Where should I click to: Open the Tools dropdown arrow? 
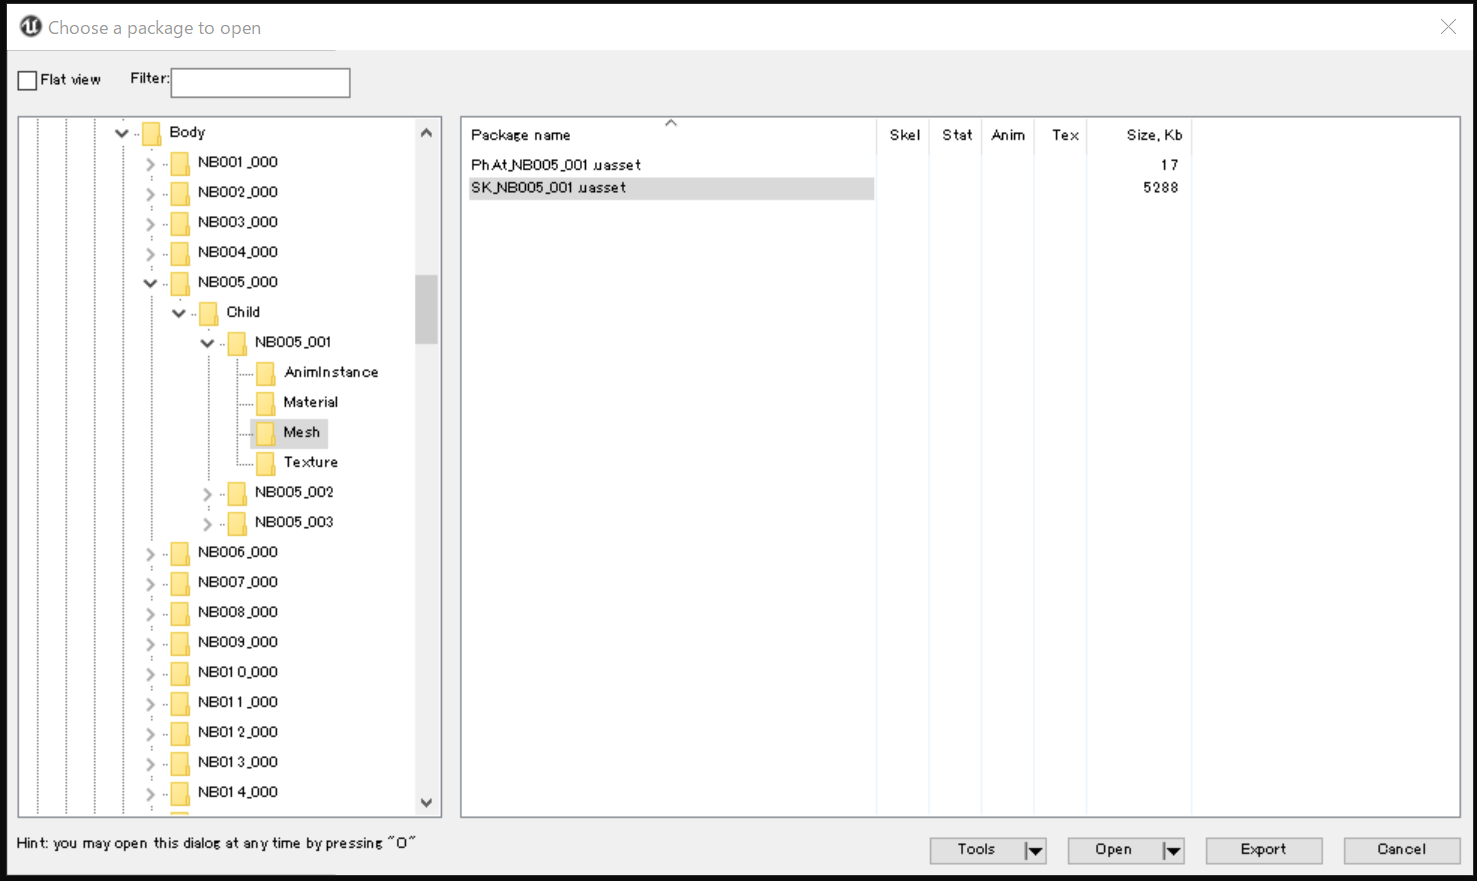coord(1035,851)
